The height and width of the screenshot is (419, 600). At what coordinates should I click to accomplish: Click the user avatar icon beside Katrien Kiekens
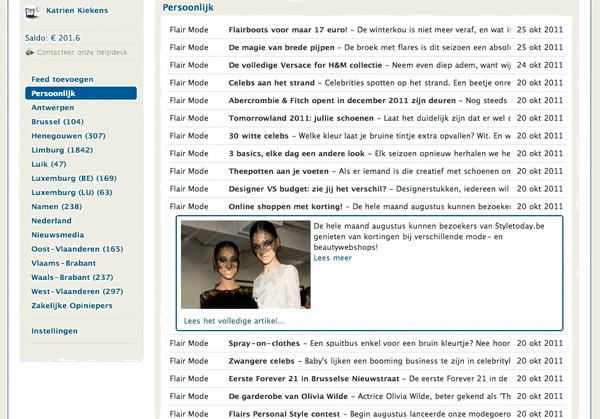coord(32,12)
